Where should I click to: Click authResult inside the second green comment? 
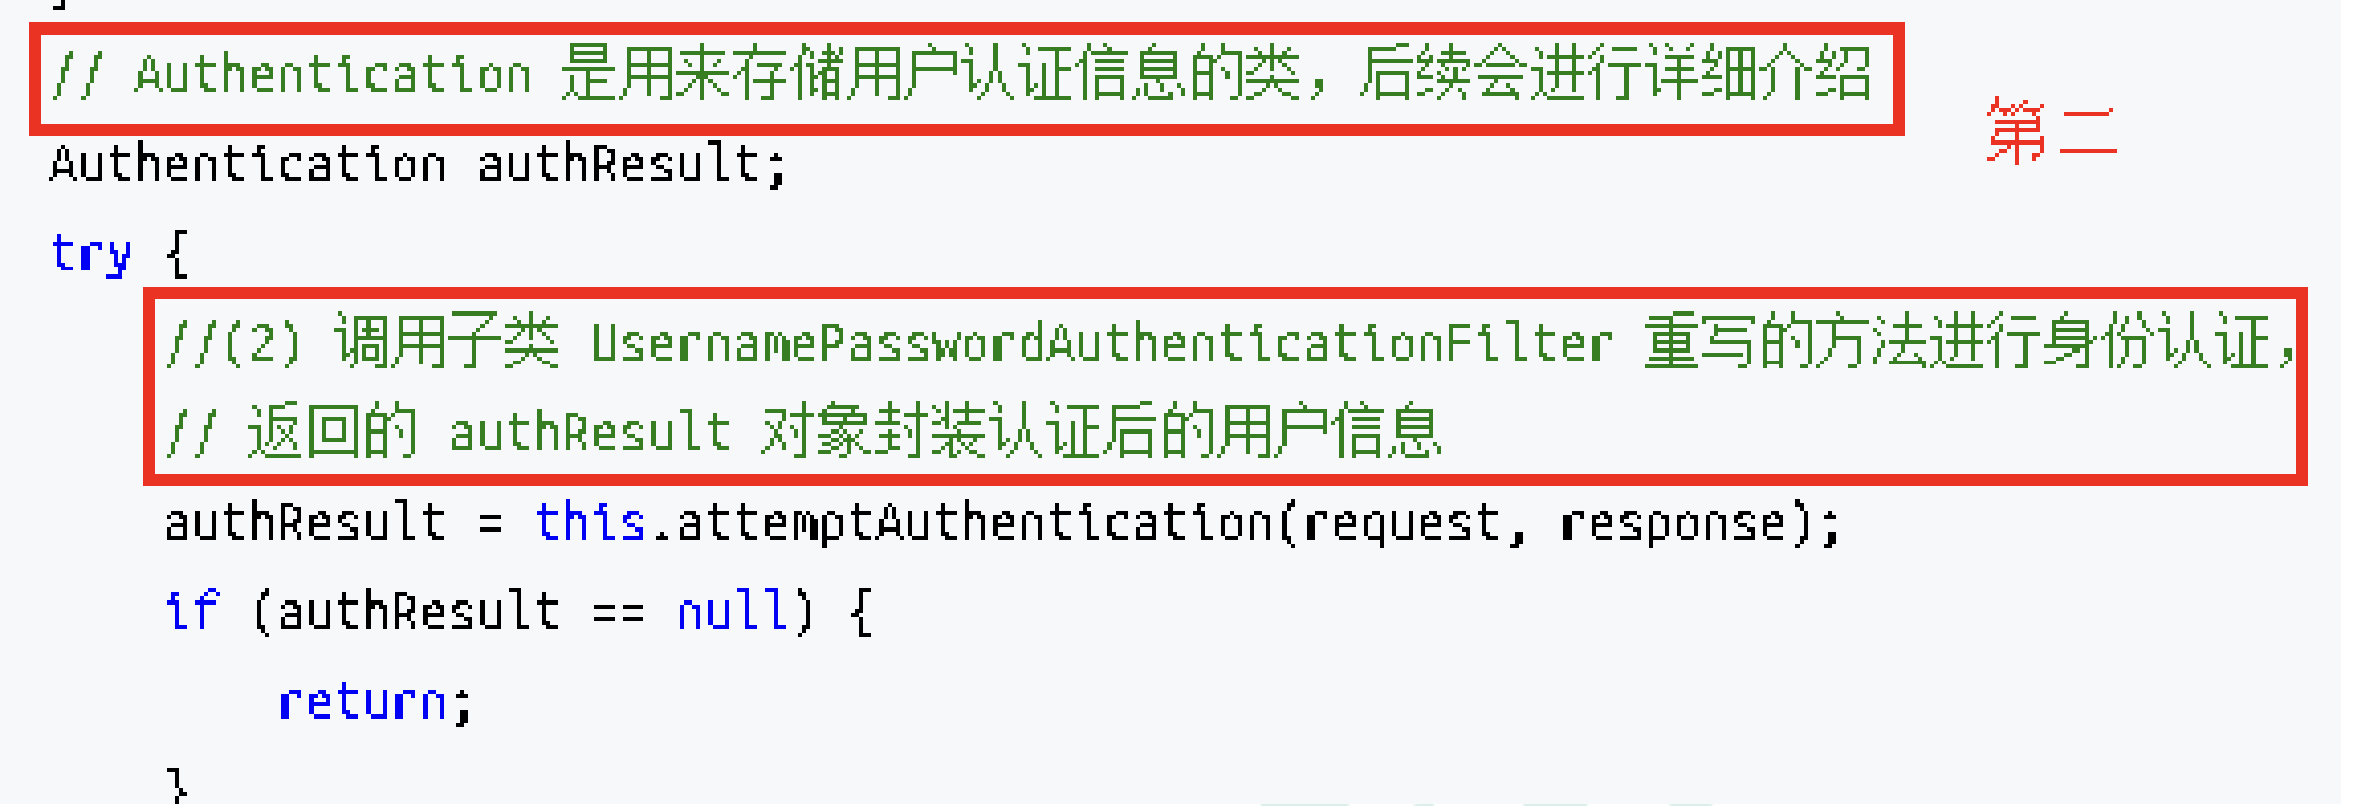coord(590,433)
